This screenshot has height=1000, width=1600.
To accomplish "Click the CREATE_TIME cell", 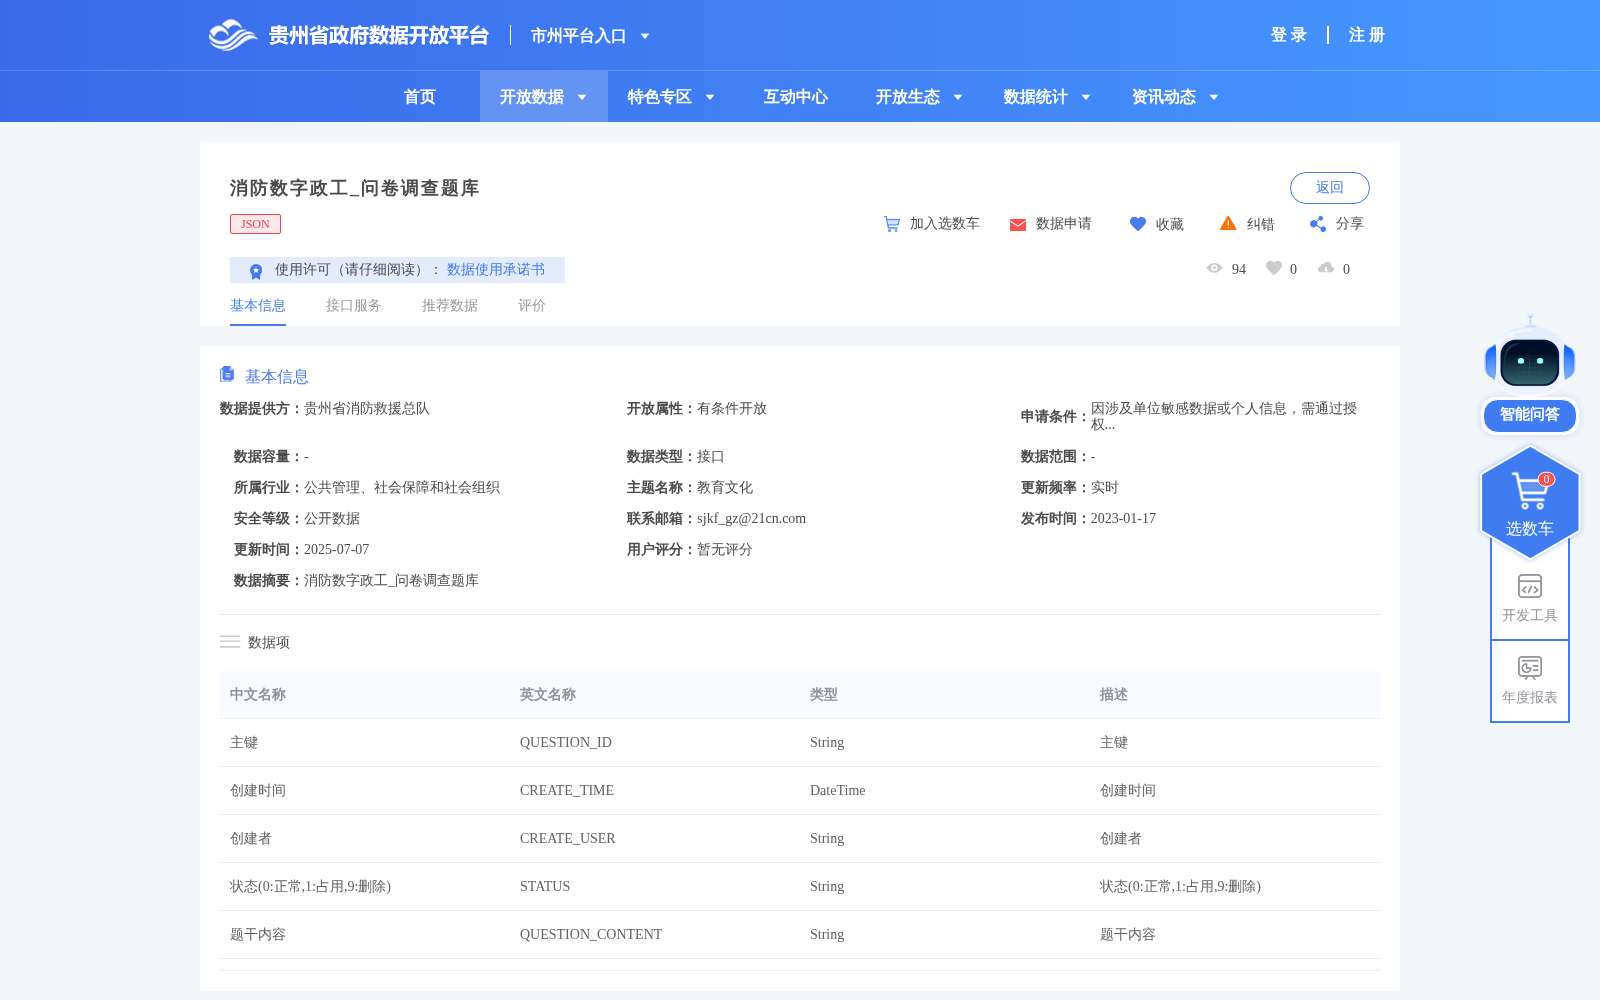I will [x=567, y=791].
